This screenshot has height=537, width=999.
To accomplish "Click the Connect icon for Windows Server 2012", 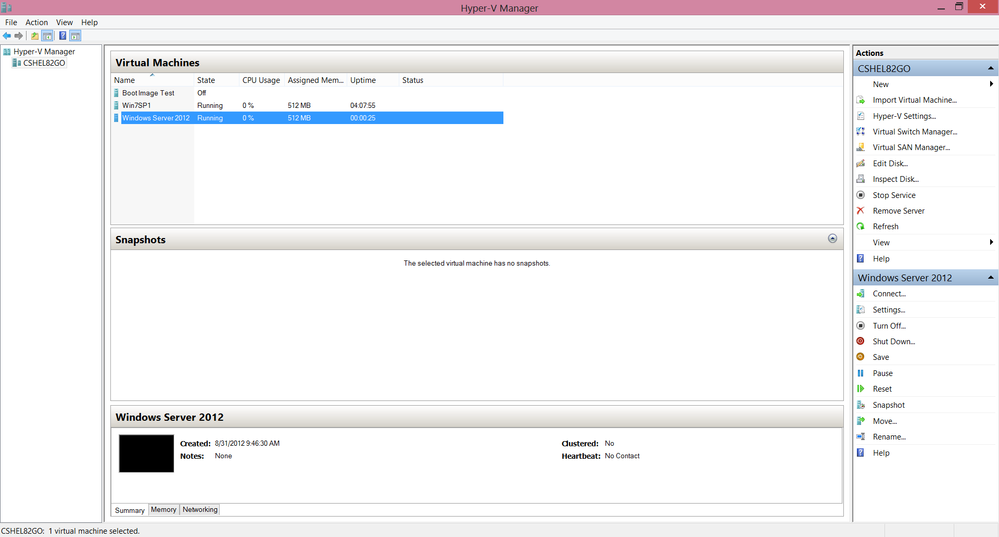I will [861, 294].
